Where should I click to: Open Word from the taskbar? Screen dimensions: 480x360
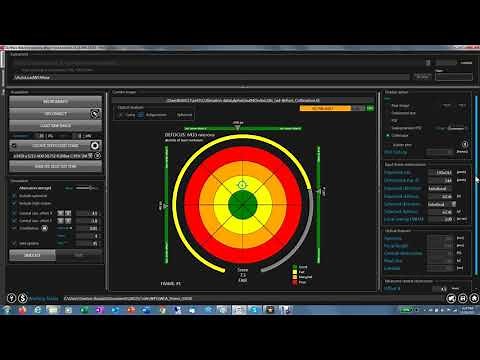tap(147, 310)
